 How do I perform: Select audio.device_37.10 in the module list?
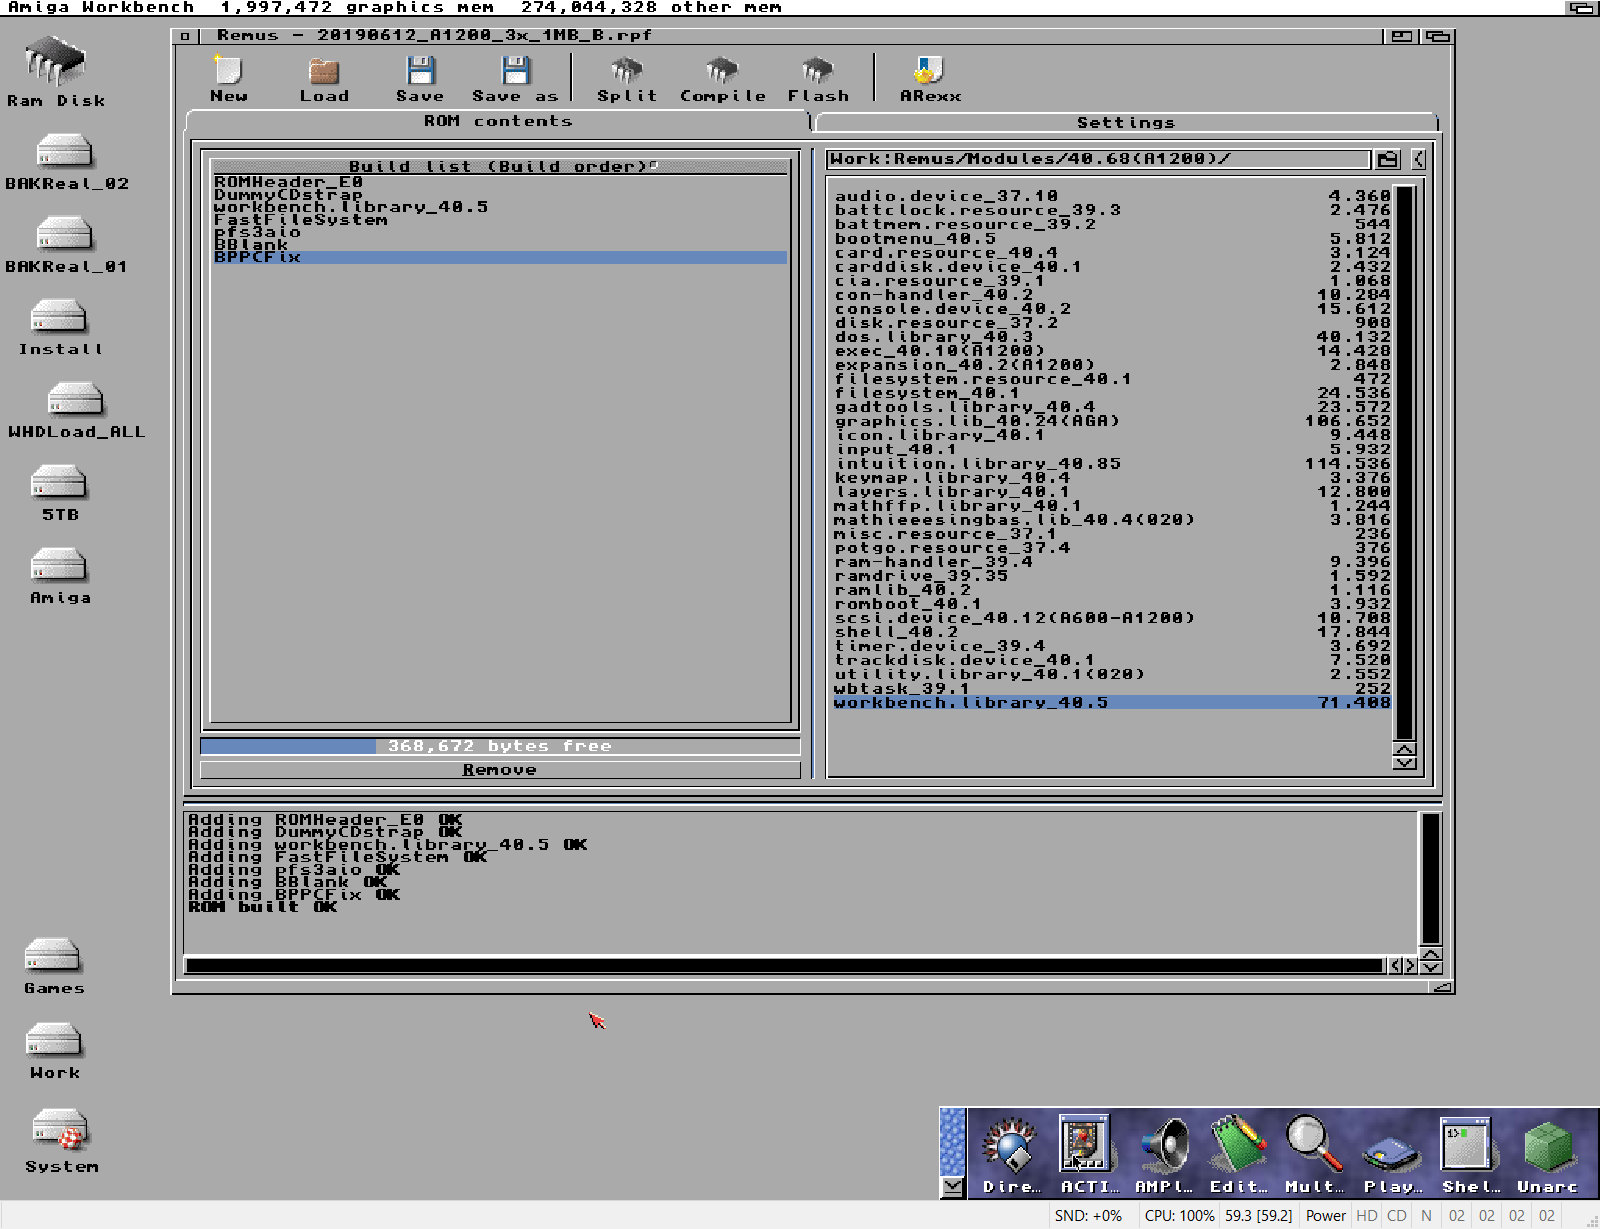tap(1112, 196)
